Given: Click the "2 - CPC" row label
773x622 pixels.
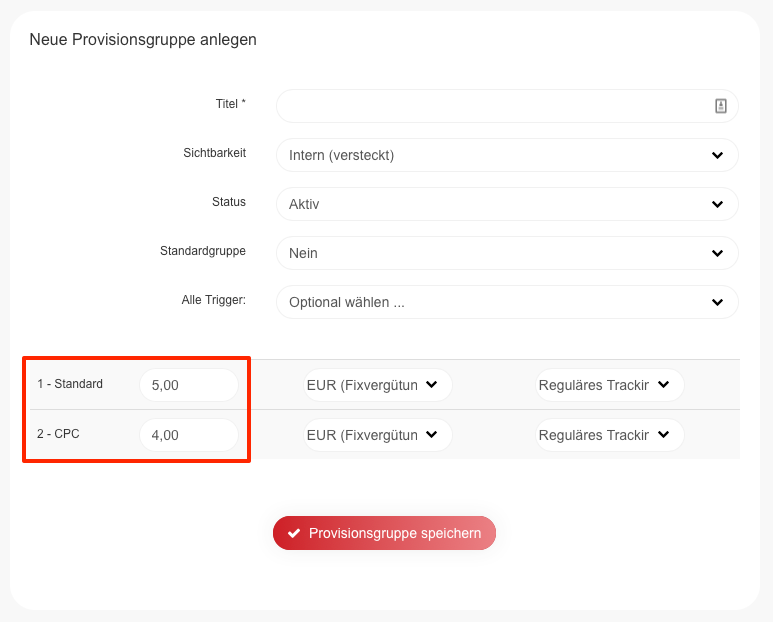Looking at the screenshot, I should (x=59, y=434).
